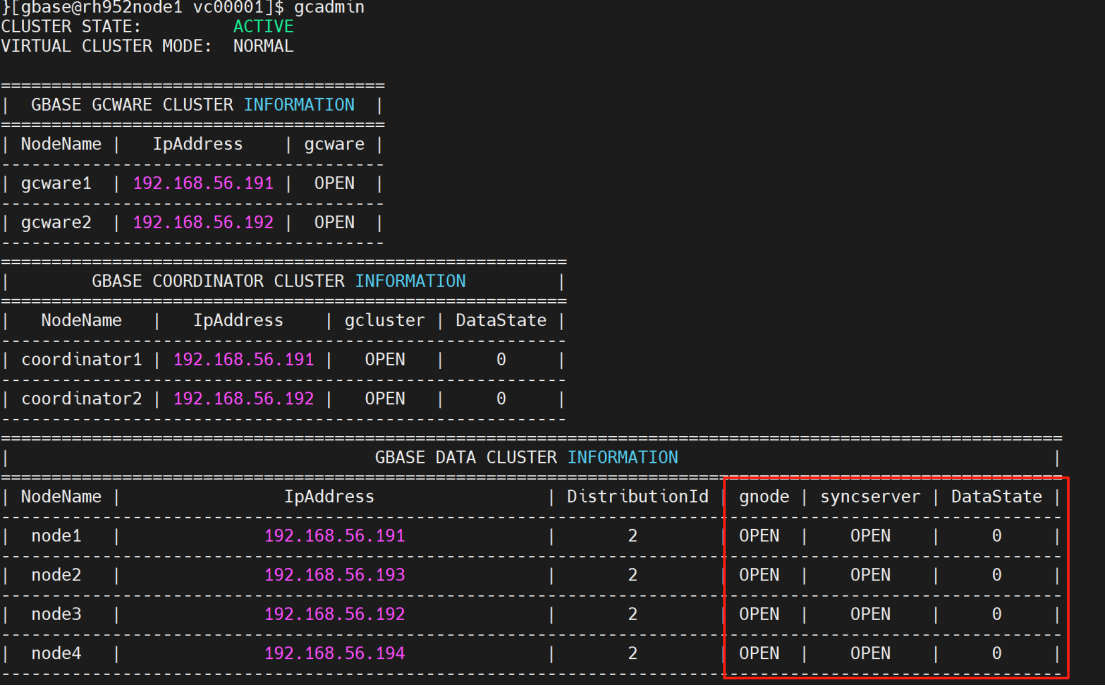The height and width of the screenshot is (686, 1105).
Task: Click the data cluster DataState header
Action: 996,497
